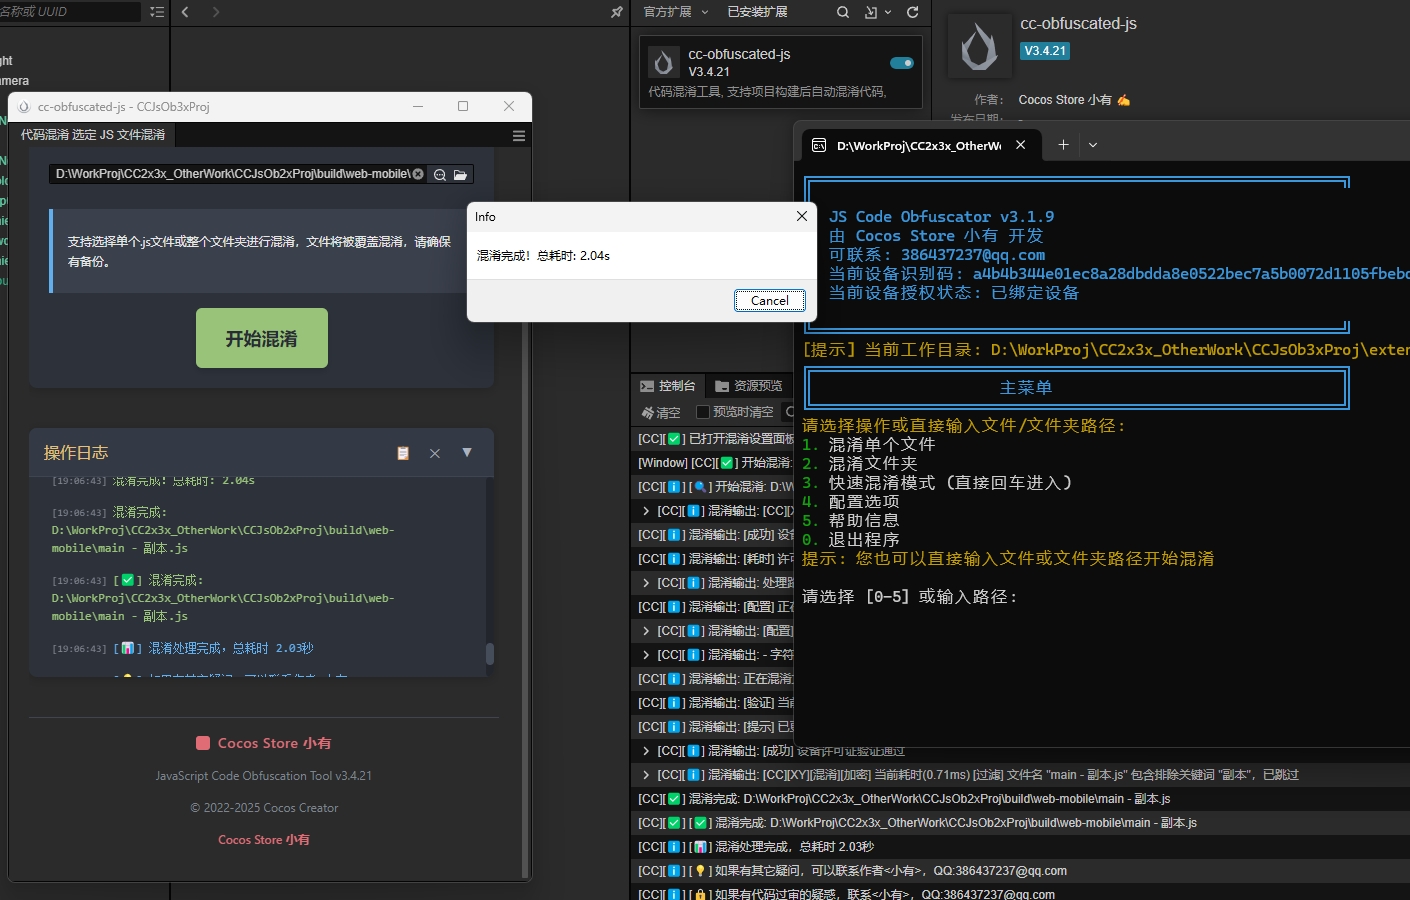Click the console row 已打开混淆设置面板

click(714, 439)
